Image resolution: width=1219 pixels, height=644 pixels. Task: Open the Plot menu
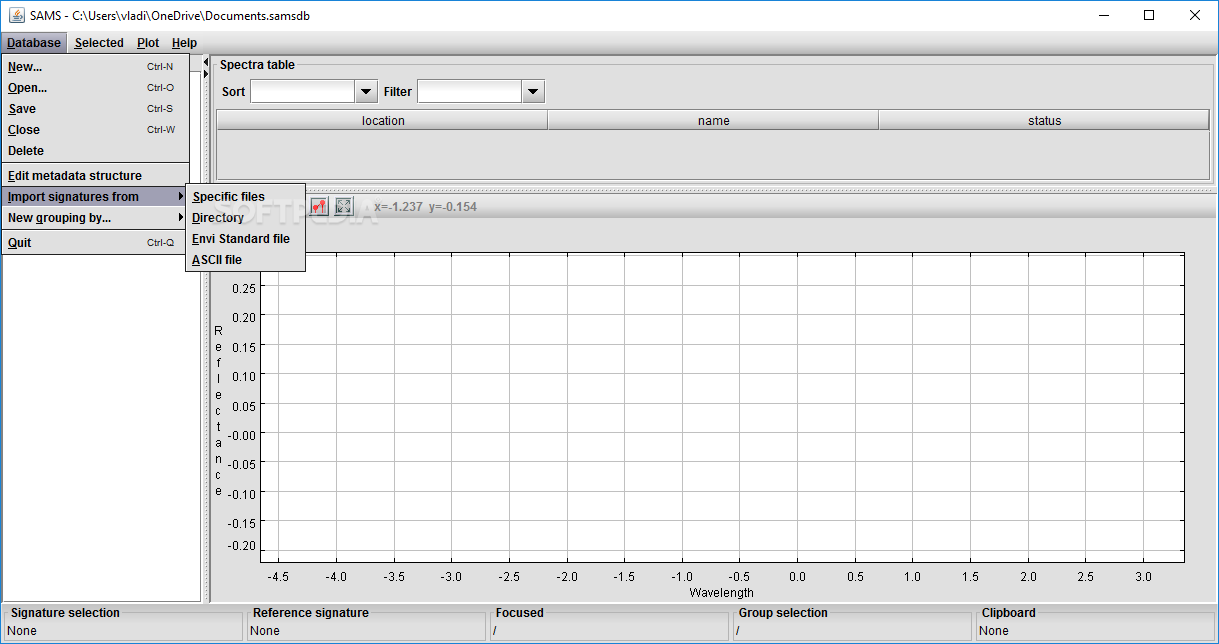[148, 43]
